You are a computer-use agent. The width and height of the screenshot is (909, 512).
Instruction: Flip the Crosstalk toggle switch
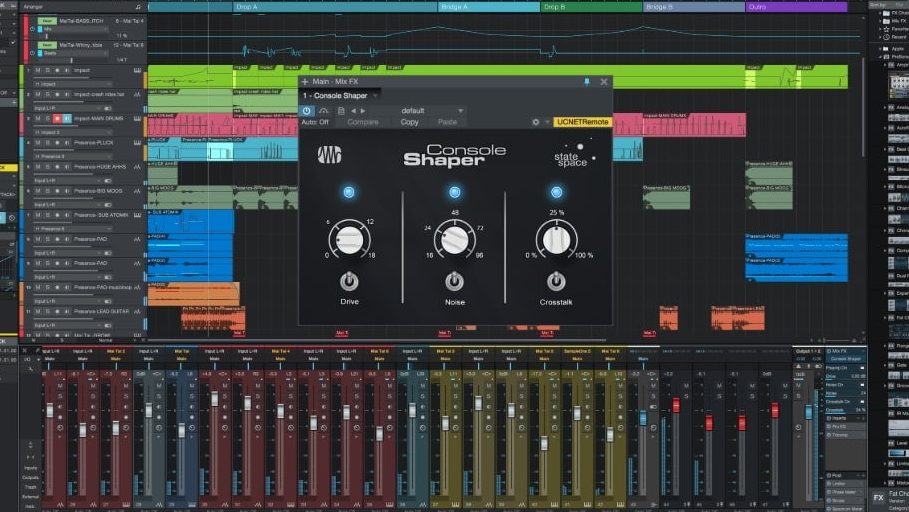(556, 281)
